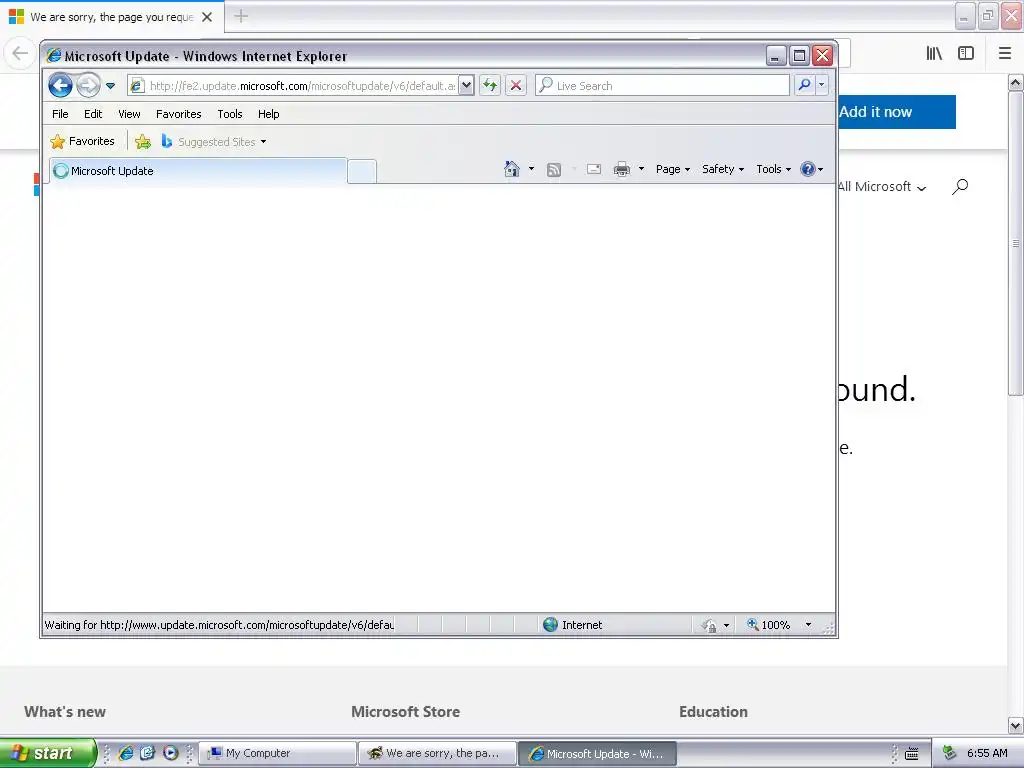Expand the zoom level dropdown arrow
This screenshot has height=768, width=1024.
[808, 625]
